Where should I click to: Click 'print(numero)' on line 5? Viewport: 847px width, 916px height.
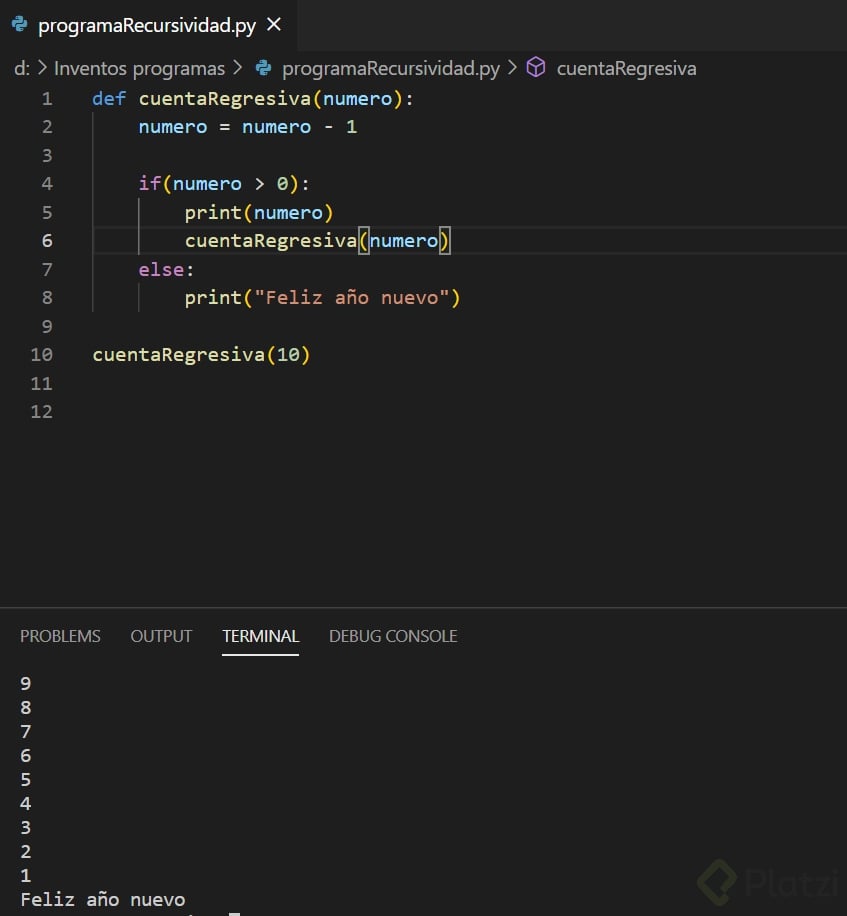(259, 213)
